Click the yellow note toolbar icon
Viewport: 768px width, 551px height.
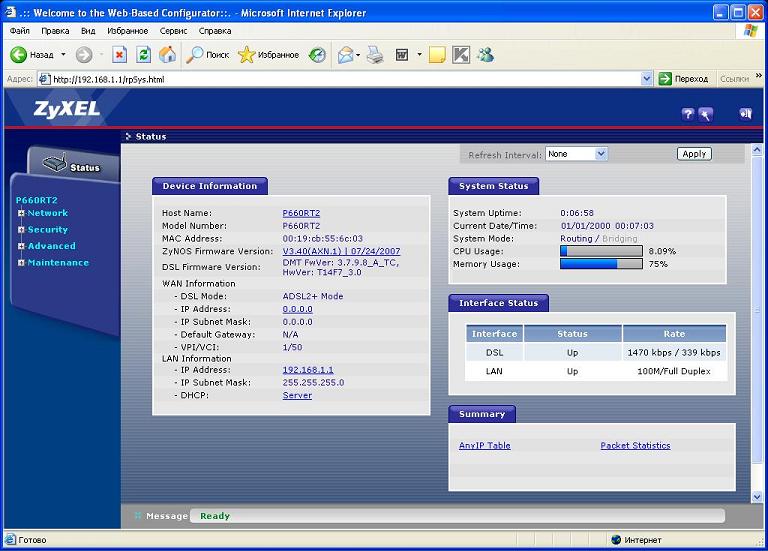[x=437, y=54]
